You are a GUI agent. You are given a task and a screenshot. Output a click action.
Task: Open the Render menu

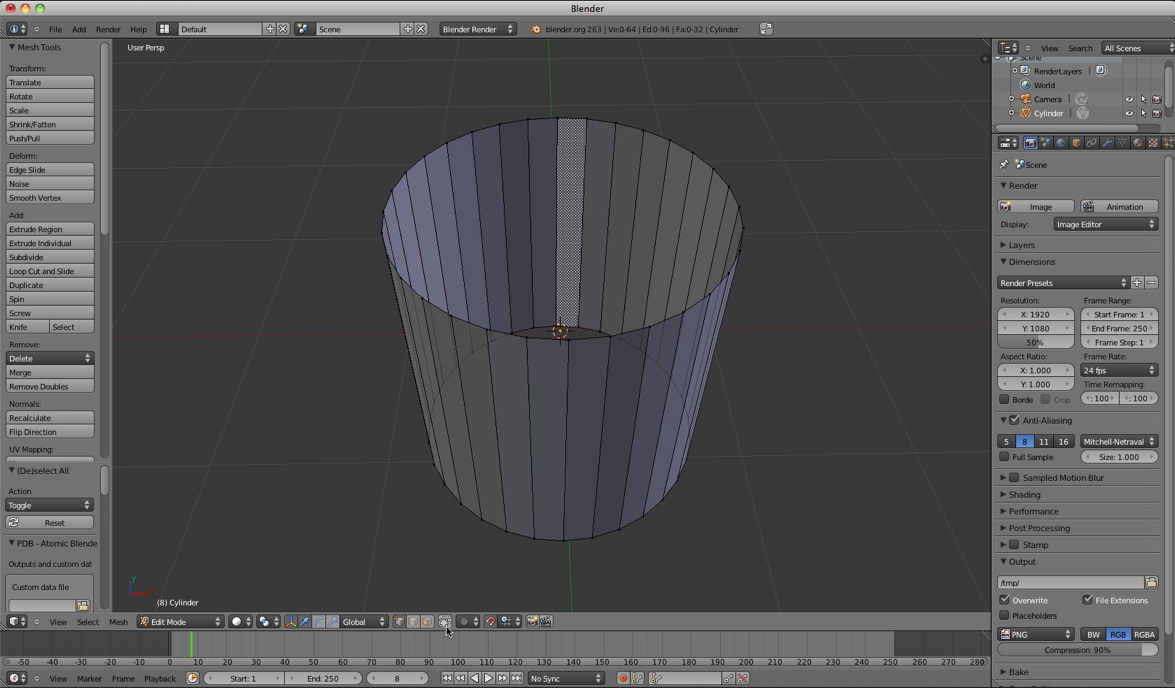tap(108, 29)
